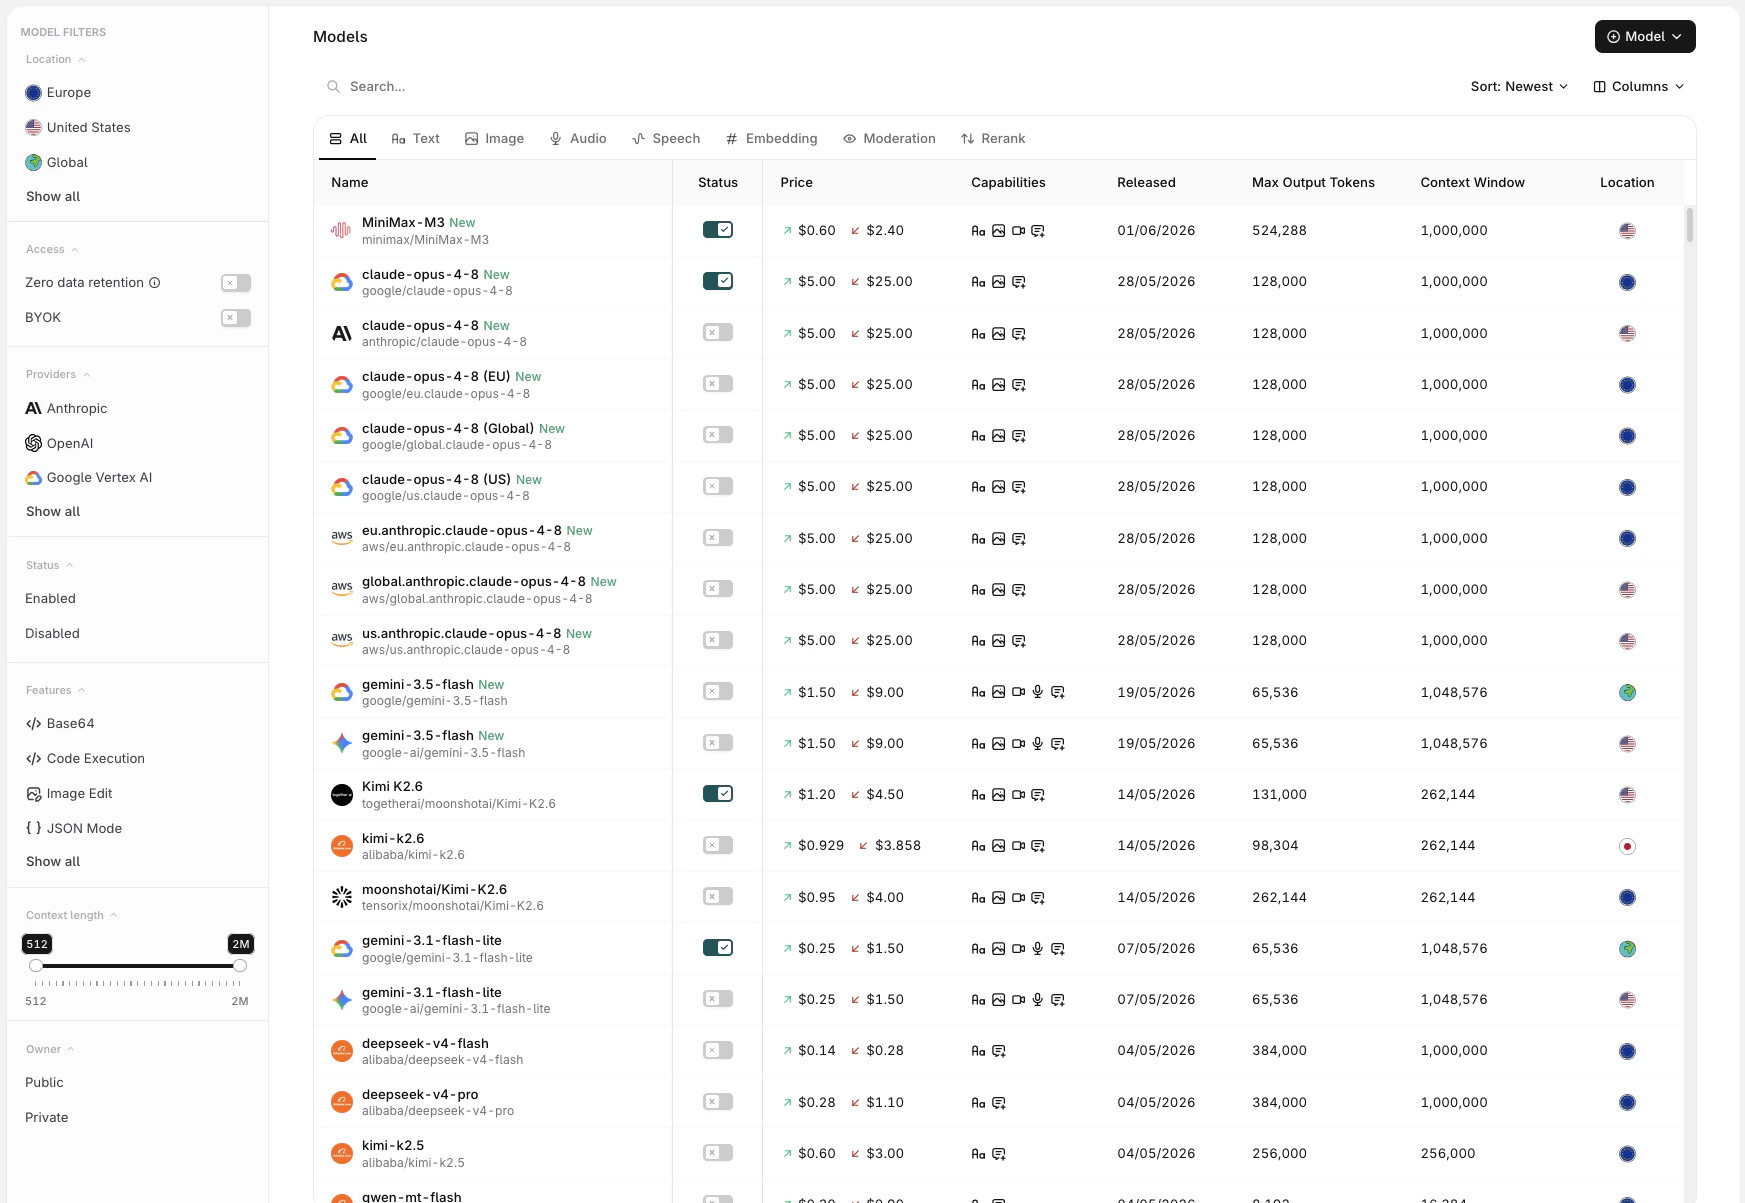Enable deepseek-v4-flash status toggle
The height and width of the screenshot is (1203, 1745).
pos(718,1050)
